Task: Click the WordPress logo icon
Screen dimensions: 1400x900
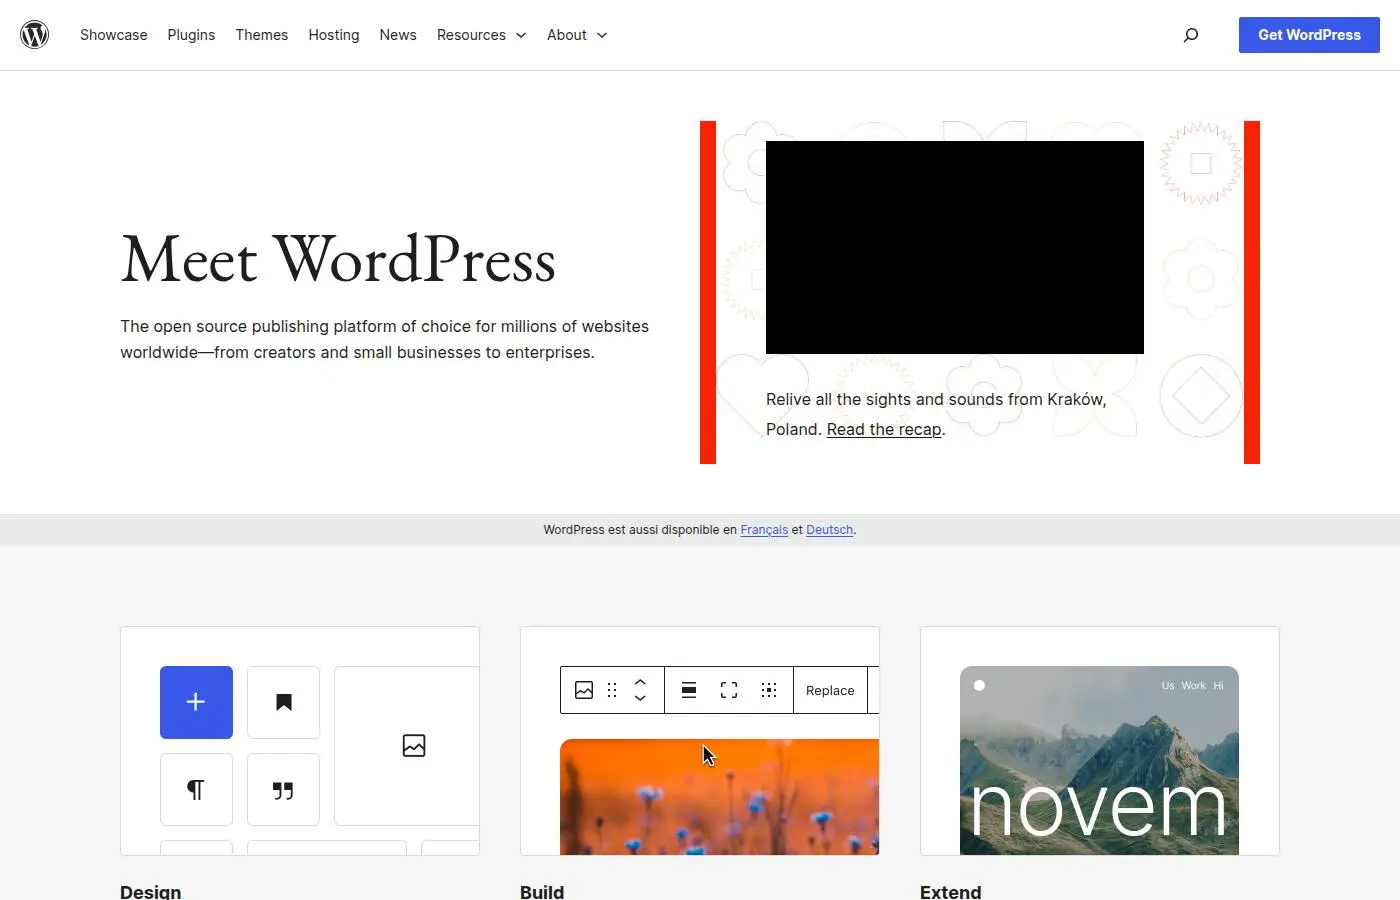Action: tap(35, 35)
